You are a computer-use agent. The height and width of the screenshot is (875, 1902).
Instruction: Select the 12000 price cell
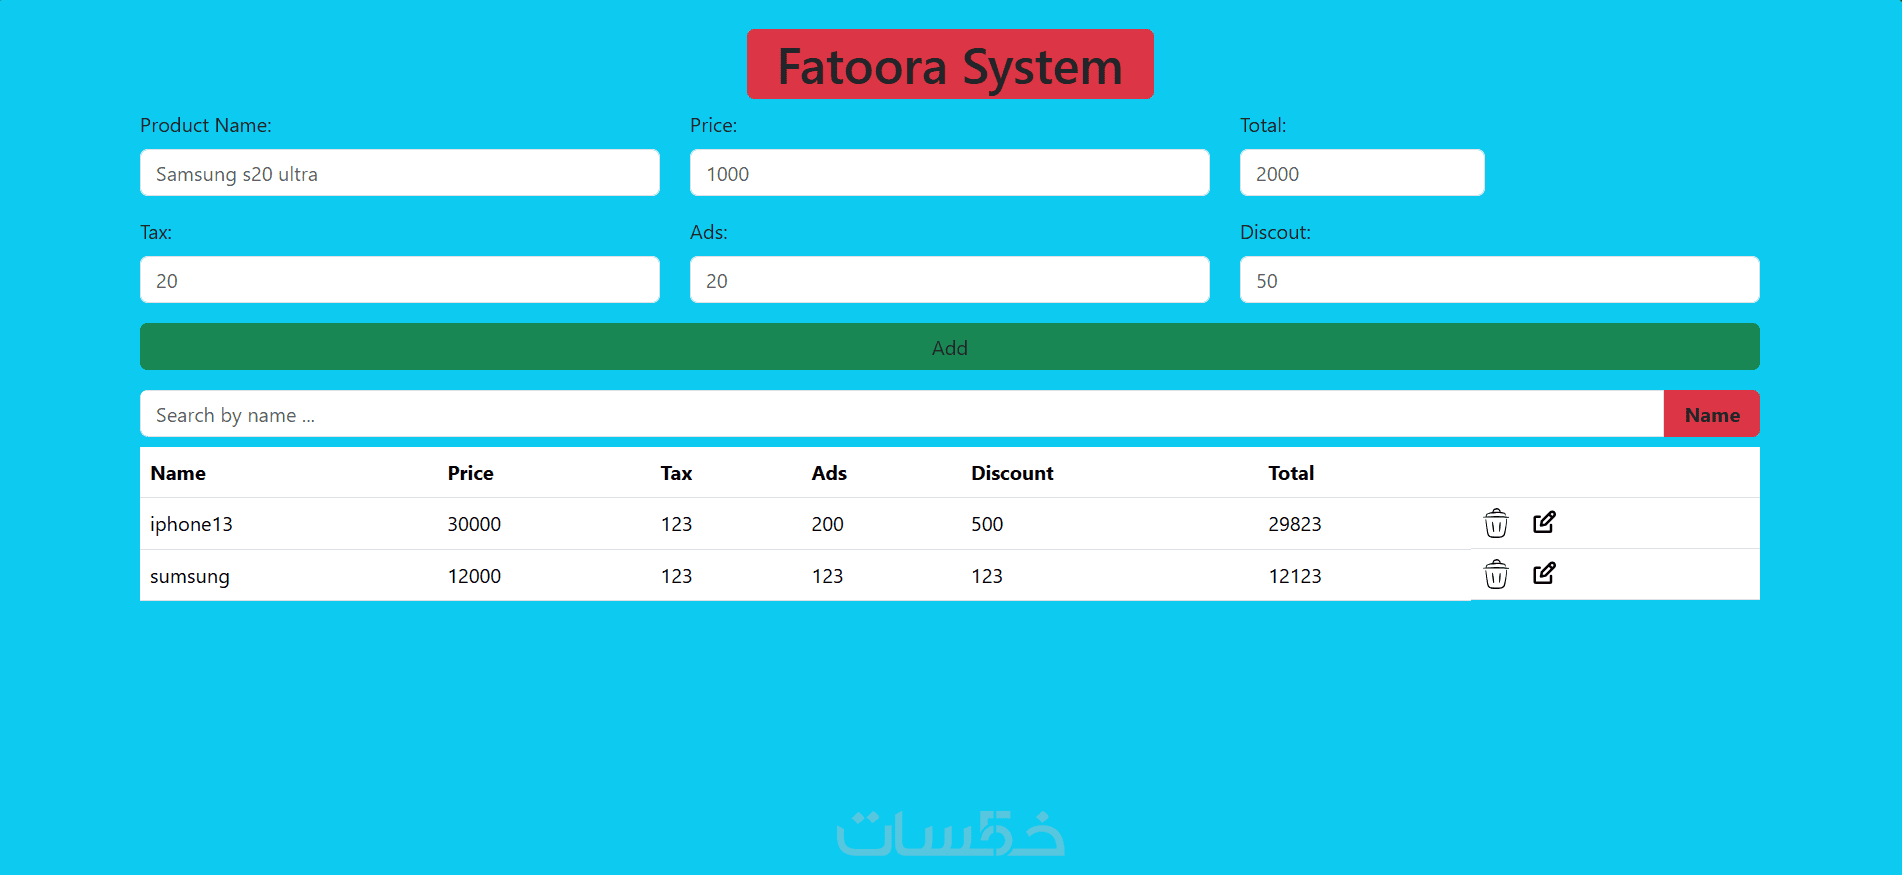pyautogui.click(x=474, y=576)
